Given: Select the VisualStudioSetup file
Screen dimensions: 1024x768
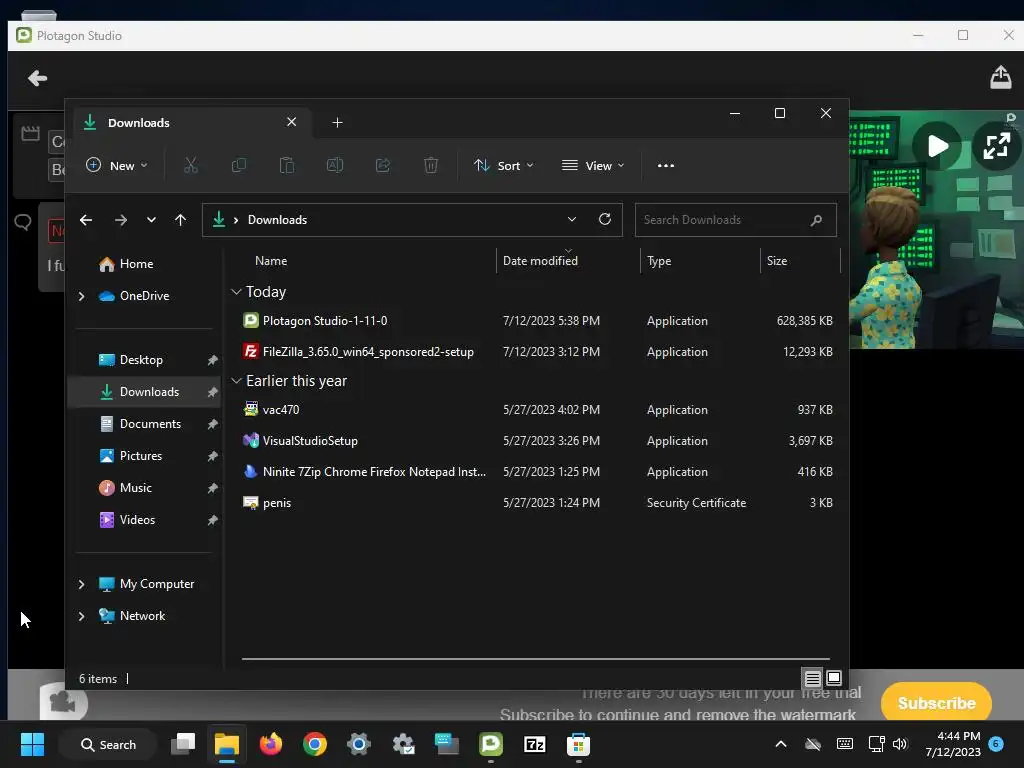Looking at the screenshot, I should (x=537, y=441).
